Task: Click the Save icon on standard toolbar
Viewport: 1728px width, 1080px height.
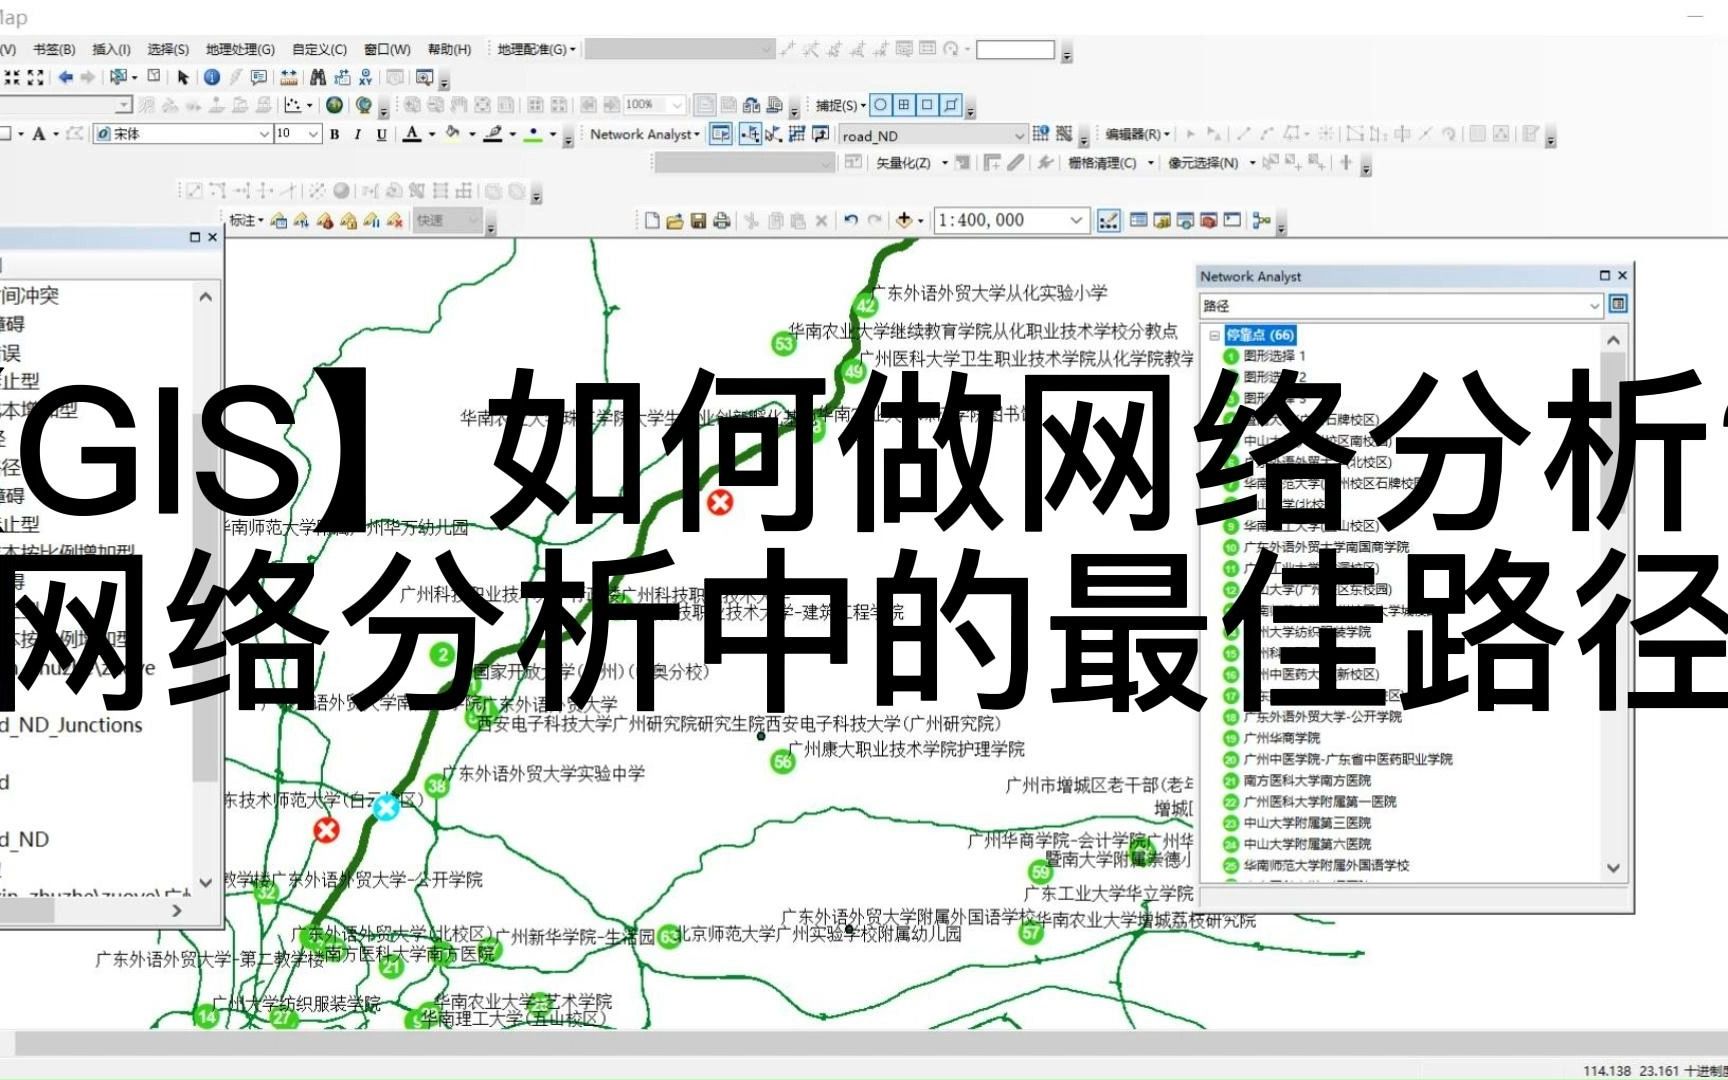Action: pos(697,220)
